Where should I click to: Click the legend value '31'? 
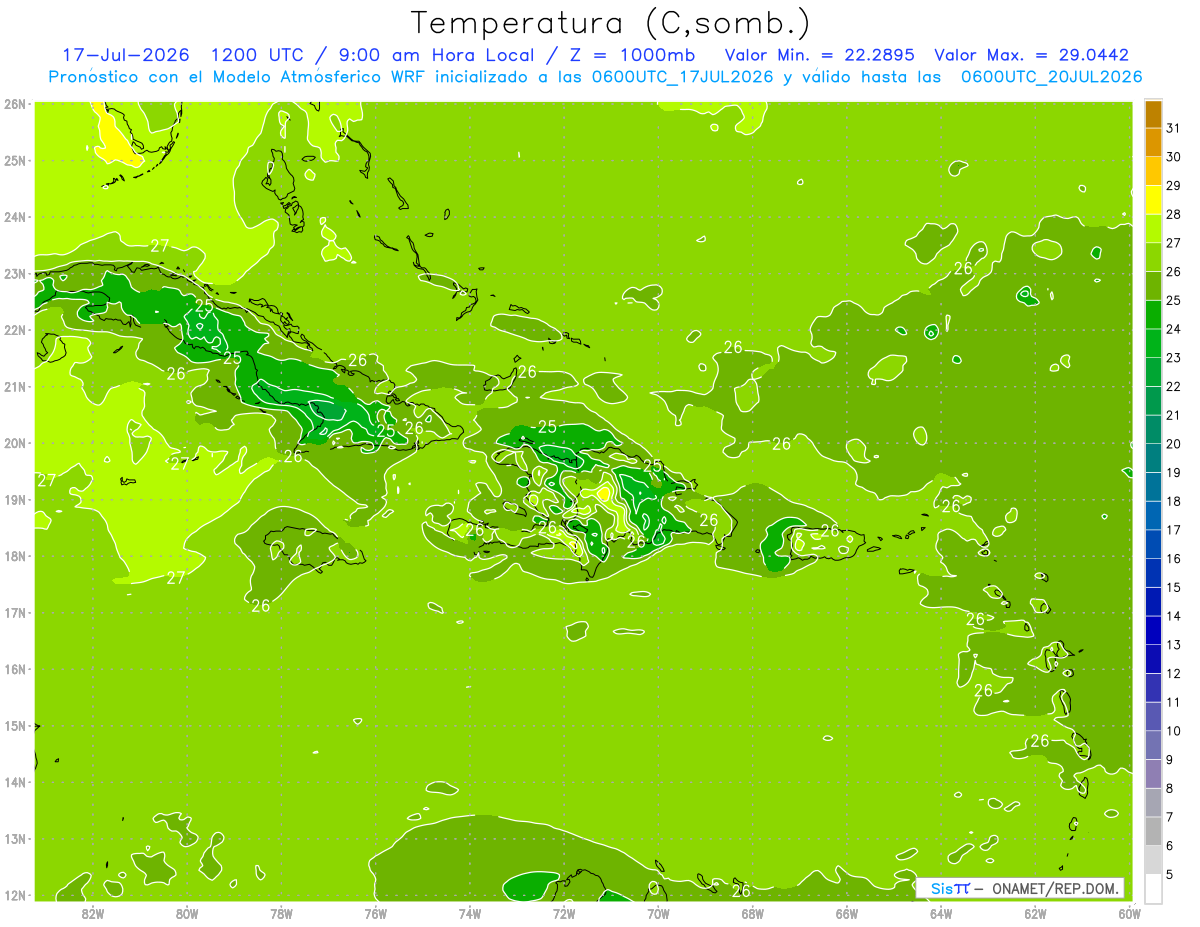point(1173,128)
